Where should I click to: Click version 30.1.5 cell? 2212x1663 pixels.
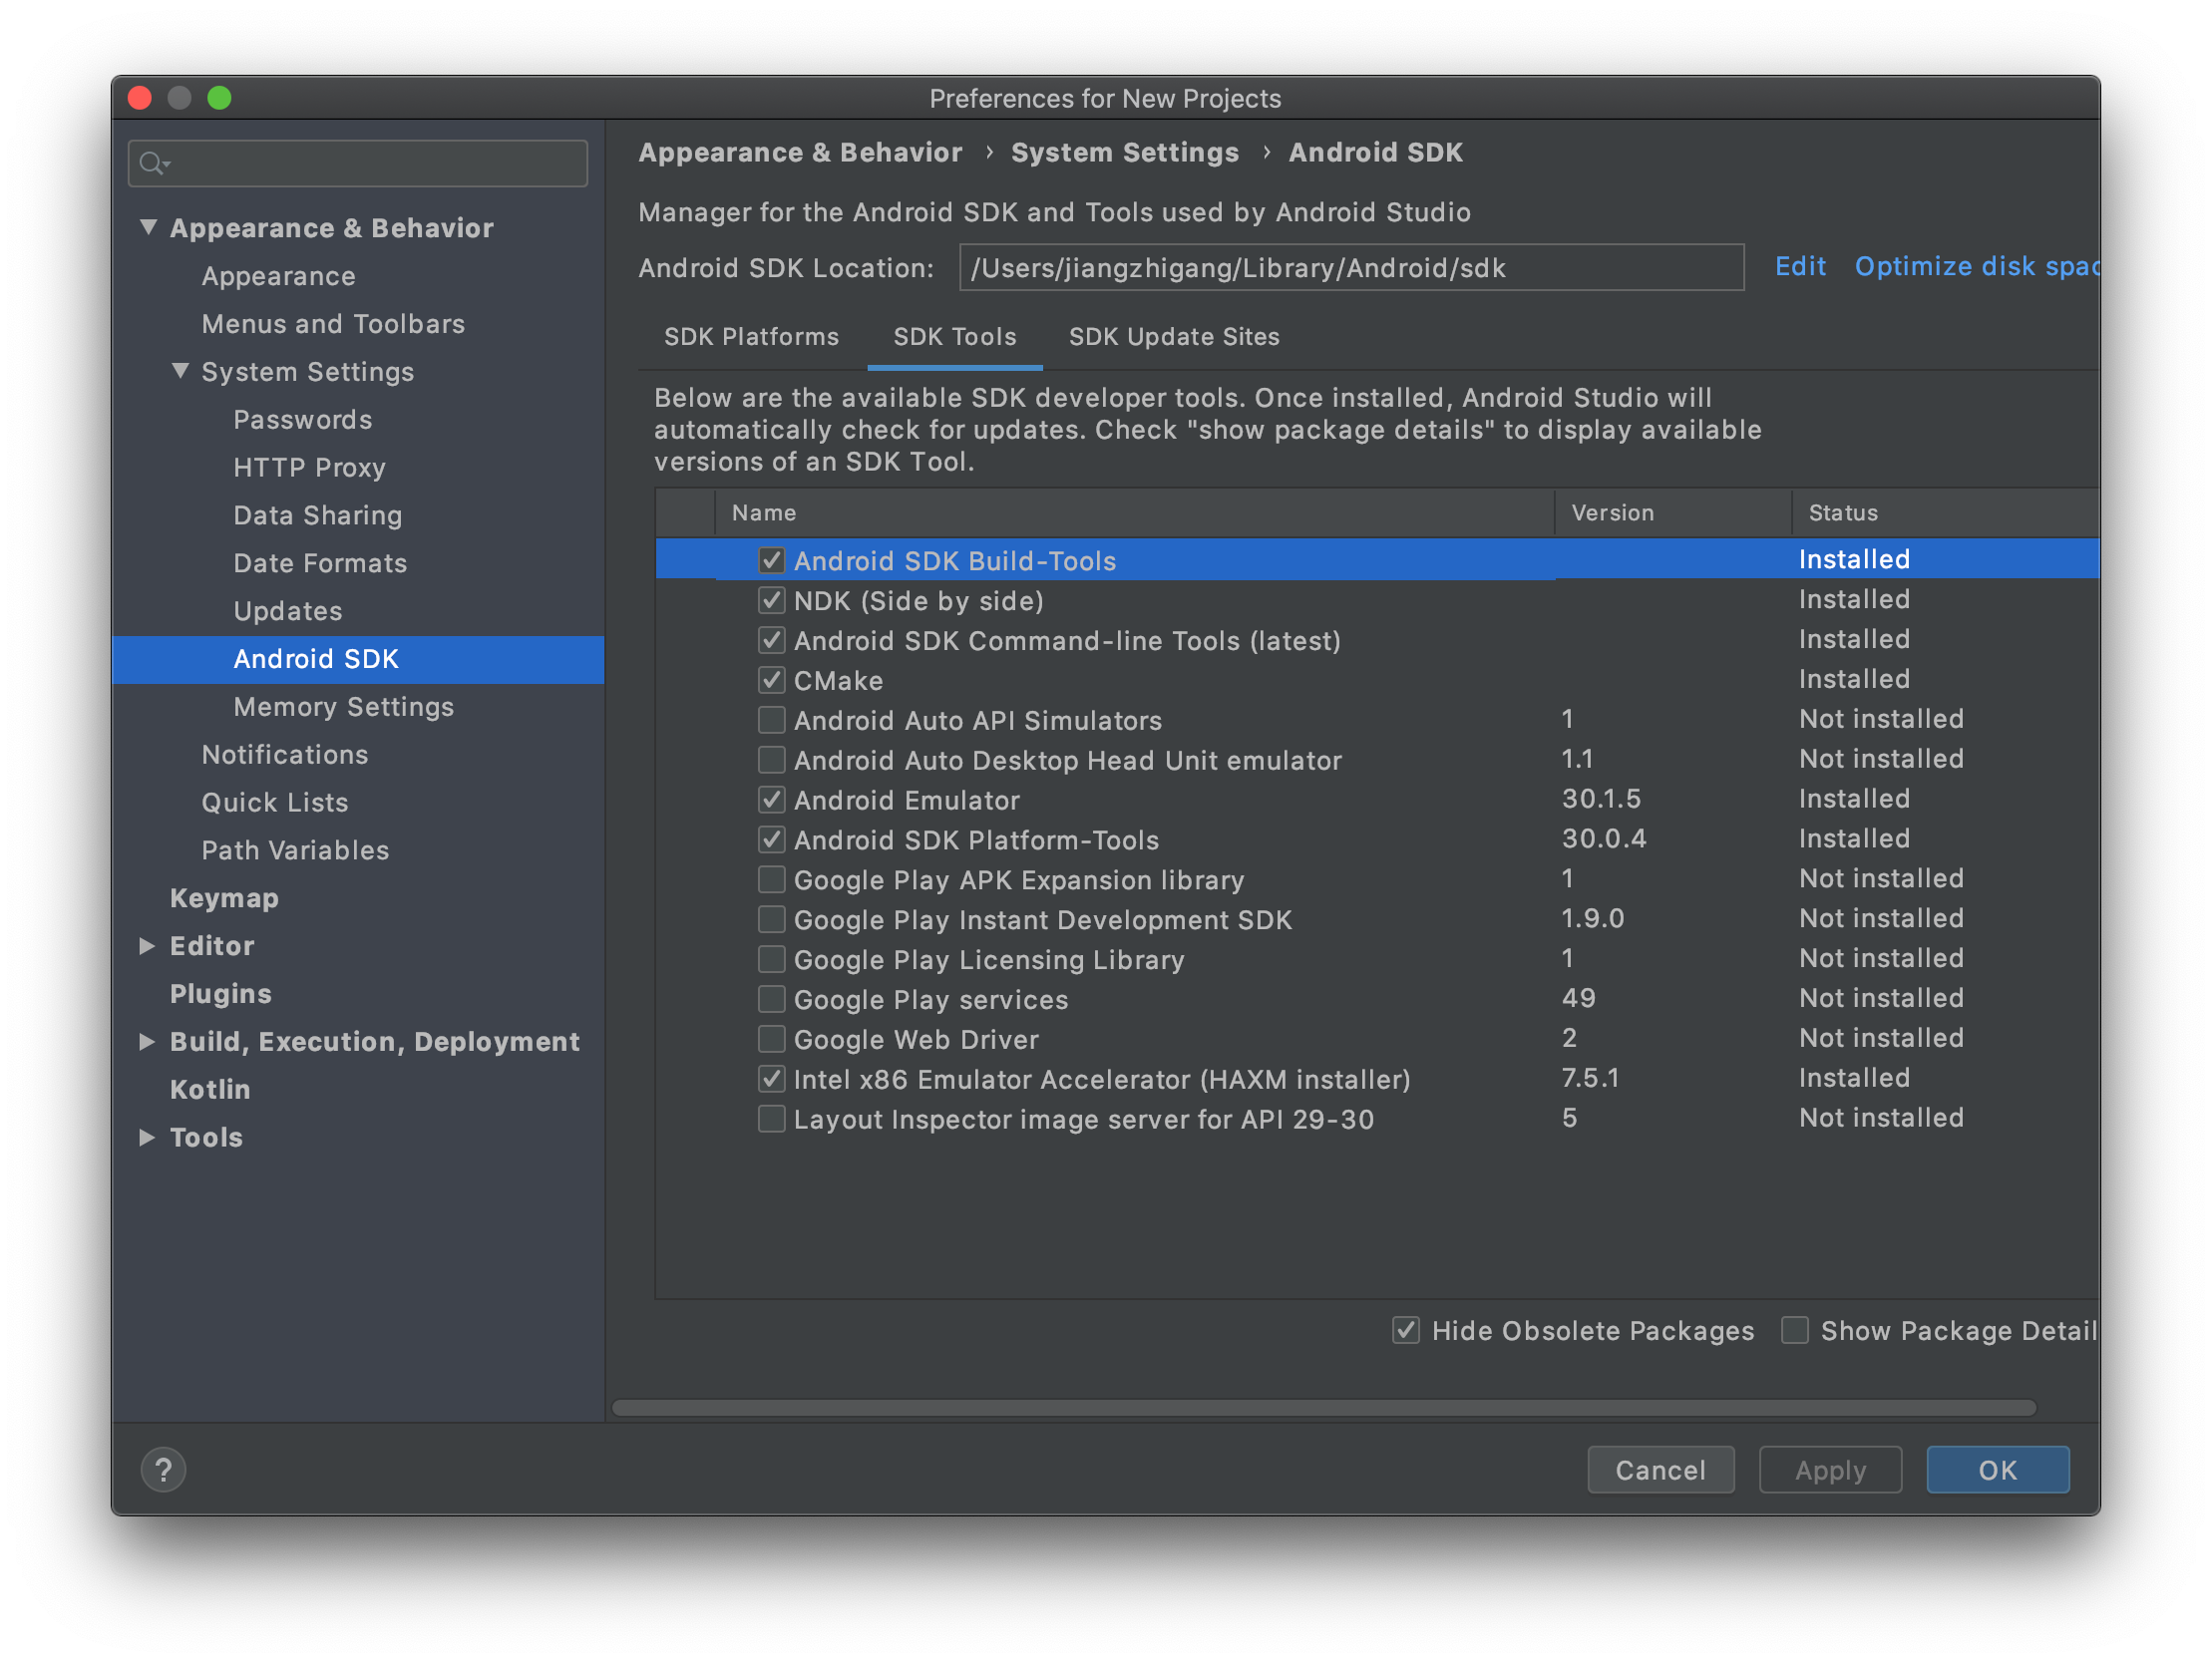1601,799
